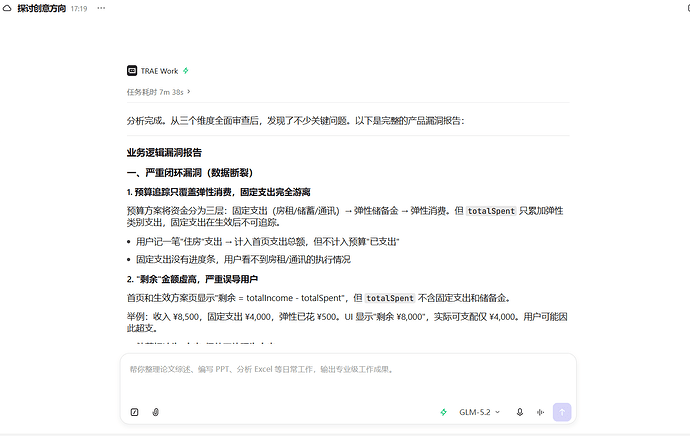Click the green lightning icon beside TRAE Work
The width and height of the screenshot is (690, 436).
click(186, 71)
